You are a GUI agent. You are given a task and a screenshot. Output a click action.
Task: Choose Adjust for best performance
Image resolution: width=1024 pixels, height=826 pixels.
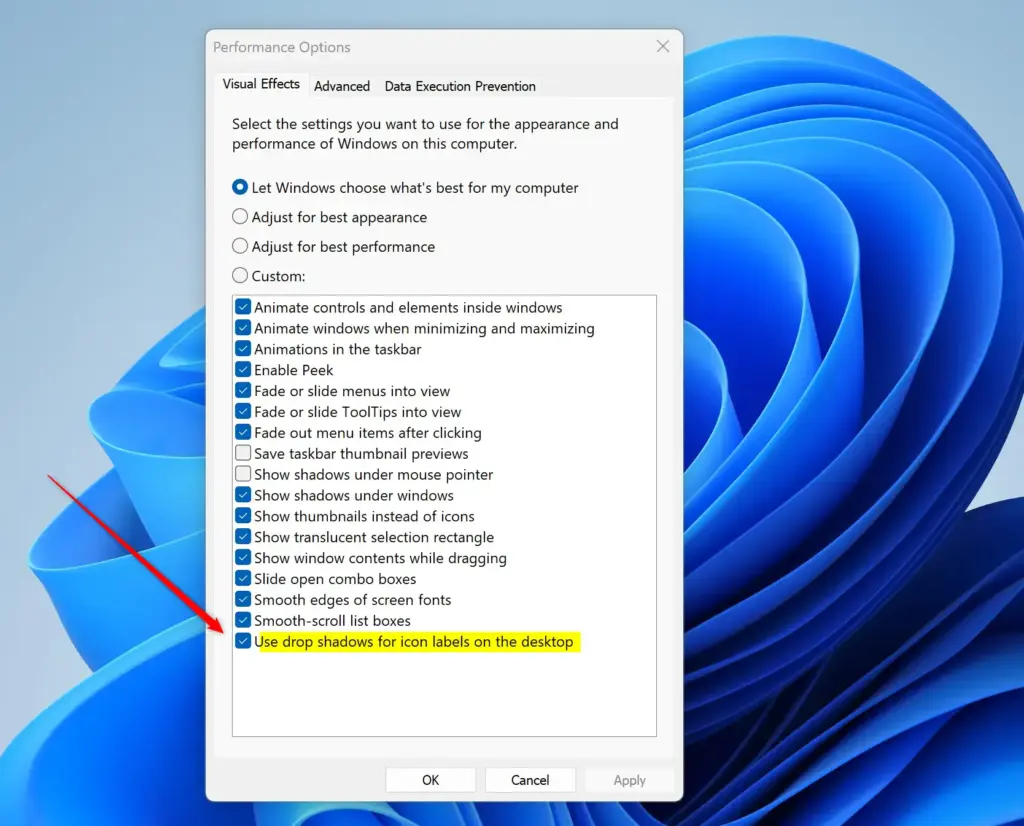(x=240, y=246)
